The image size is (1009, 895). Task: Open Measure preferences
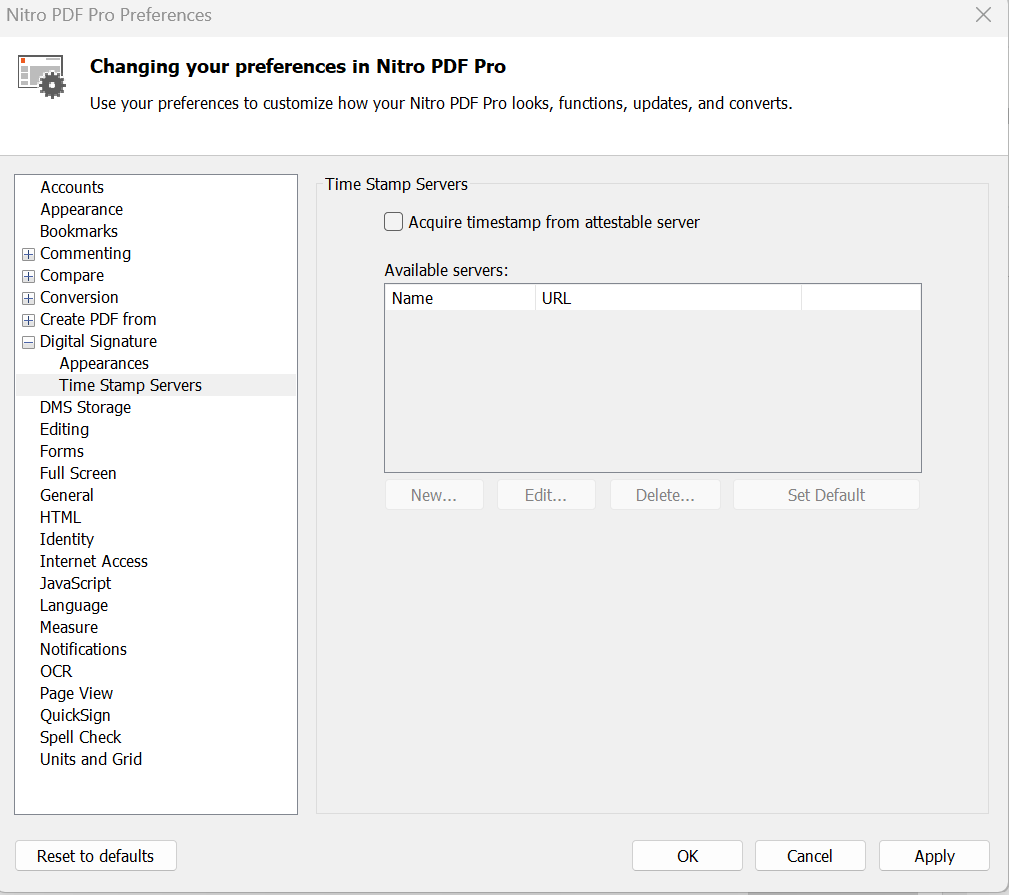click(x=69, y=627)
